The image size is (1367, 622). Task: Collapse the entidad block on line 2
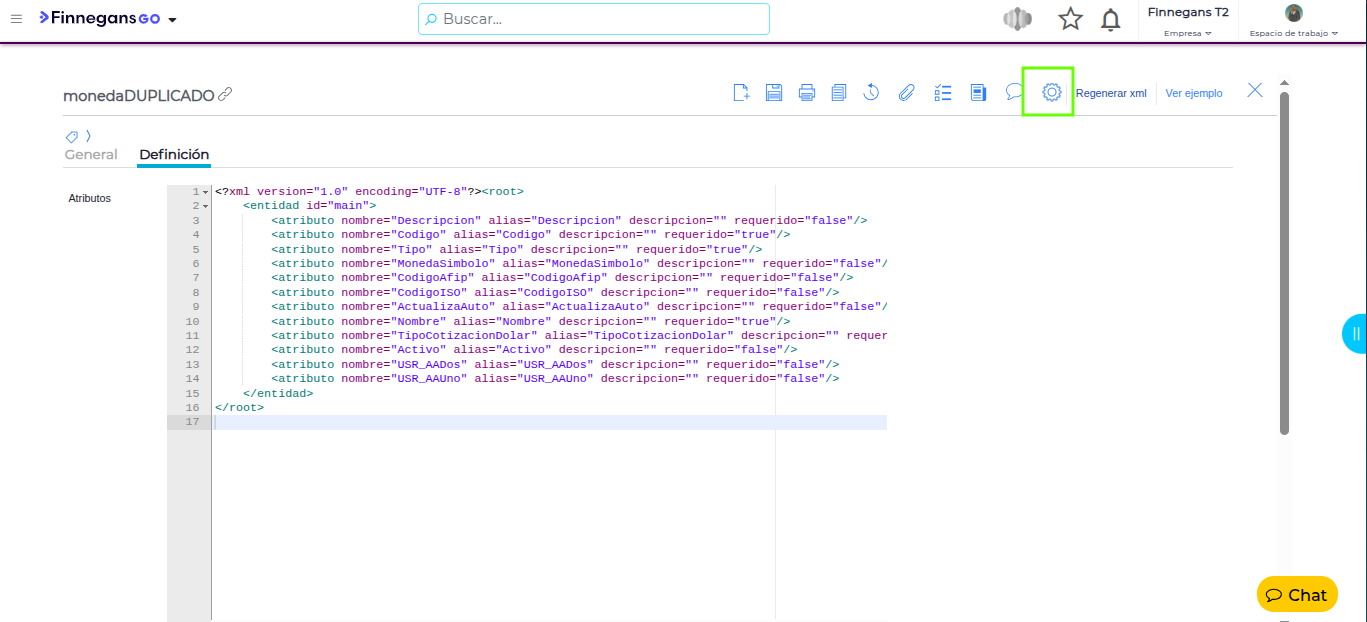205,206
